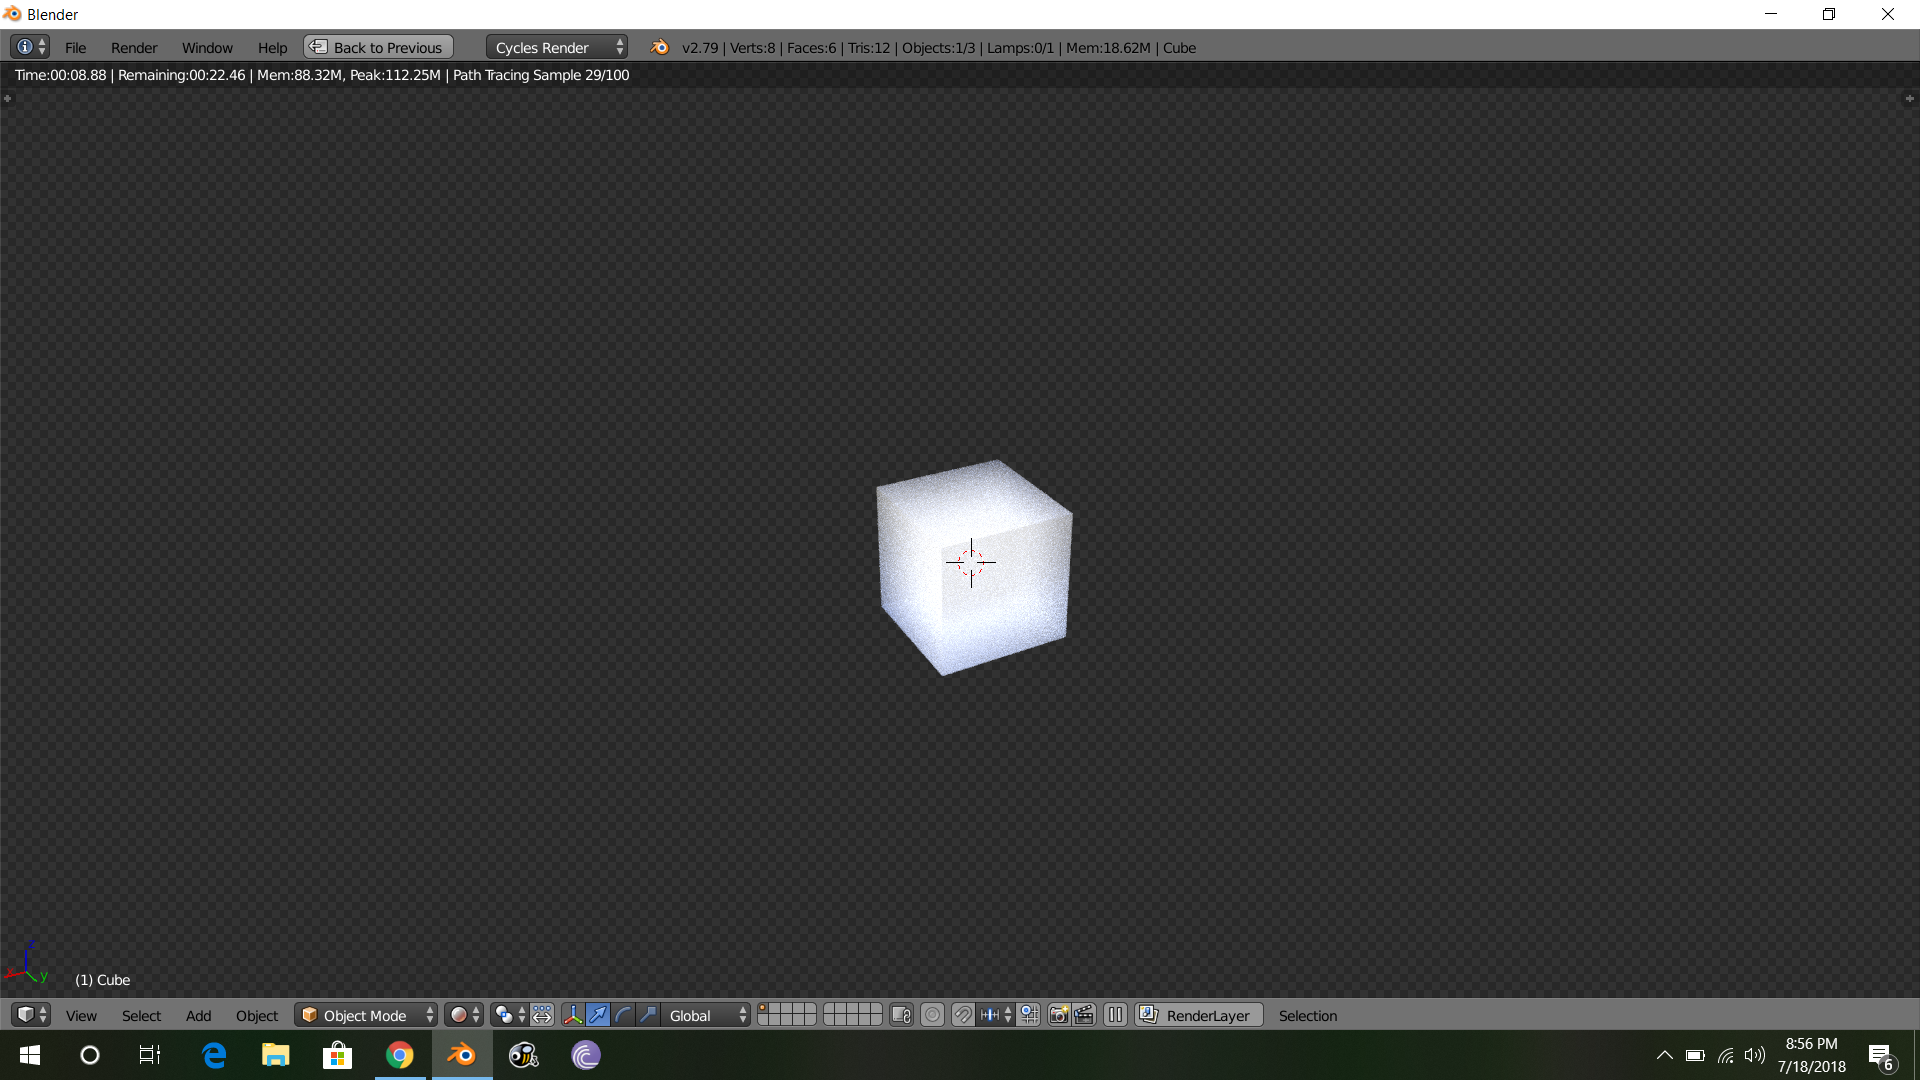The image size is (1920, 1080).
Task: Click the OpenGL render image camera icon
Action: click(1059, 1015)
